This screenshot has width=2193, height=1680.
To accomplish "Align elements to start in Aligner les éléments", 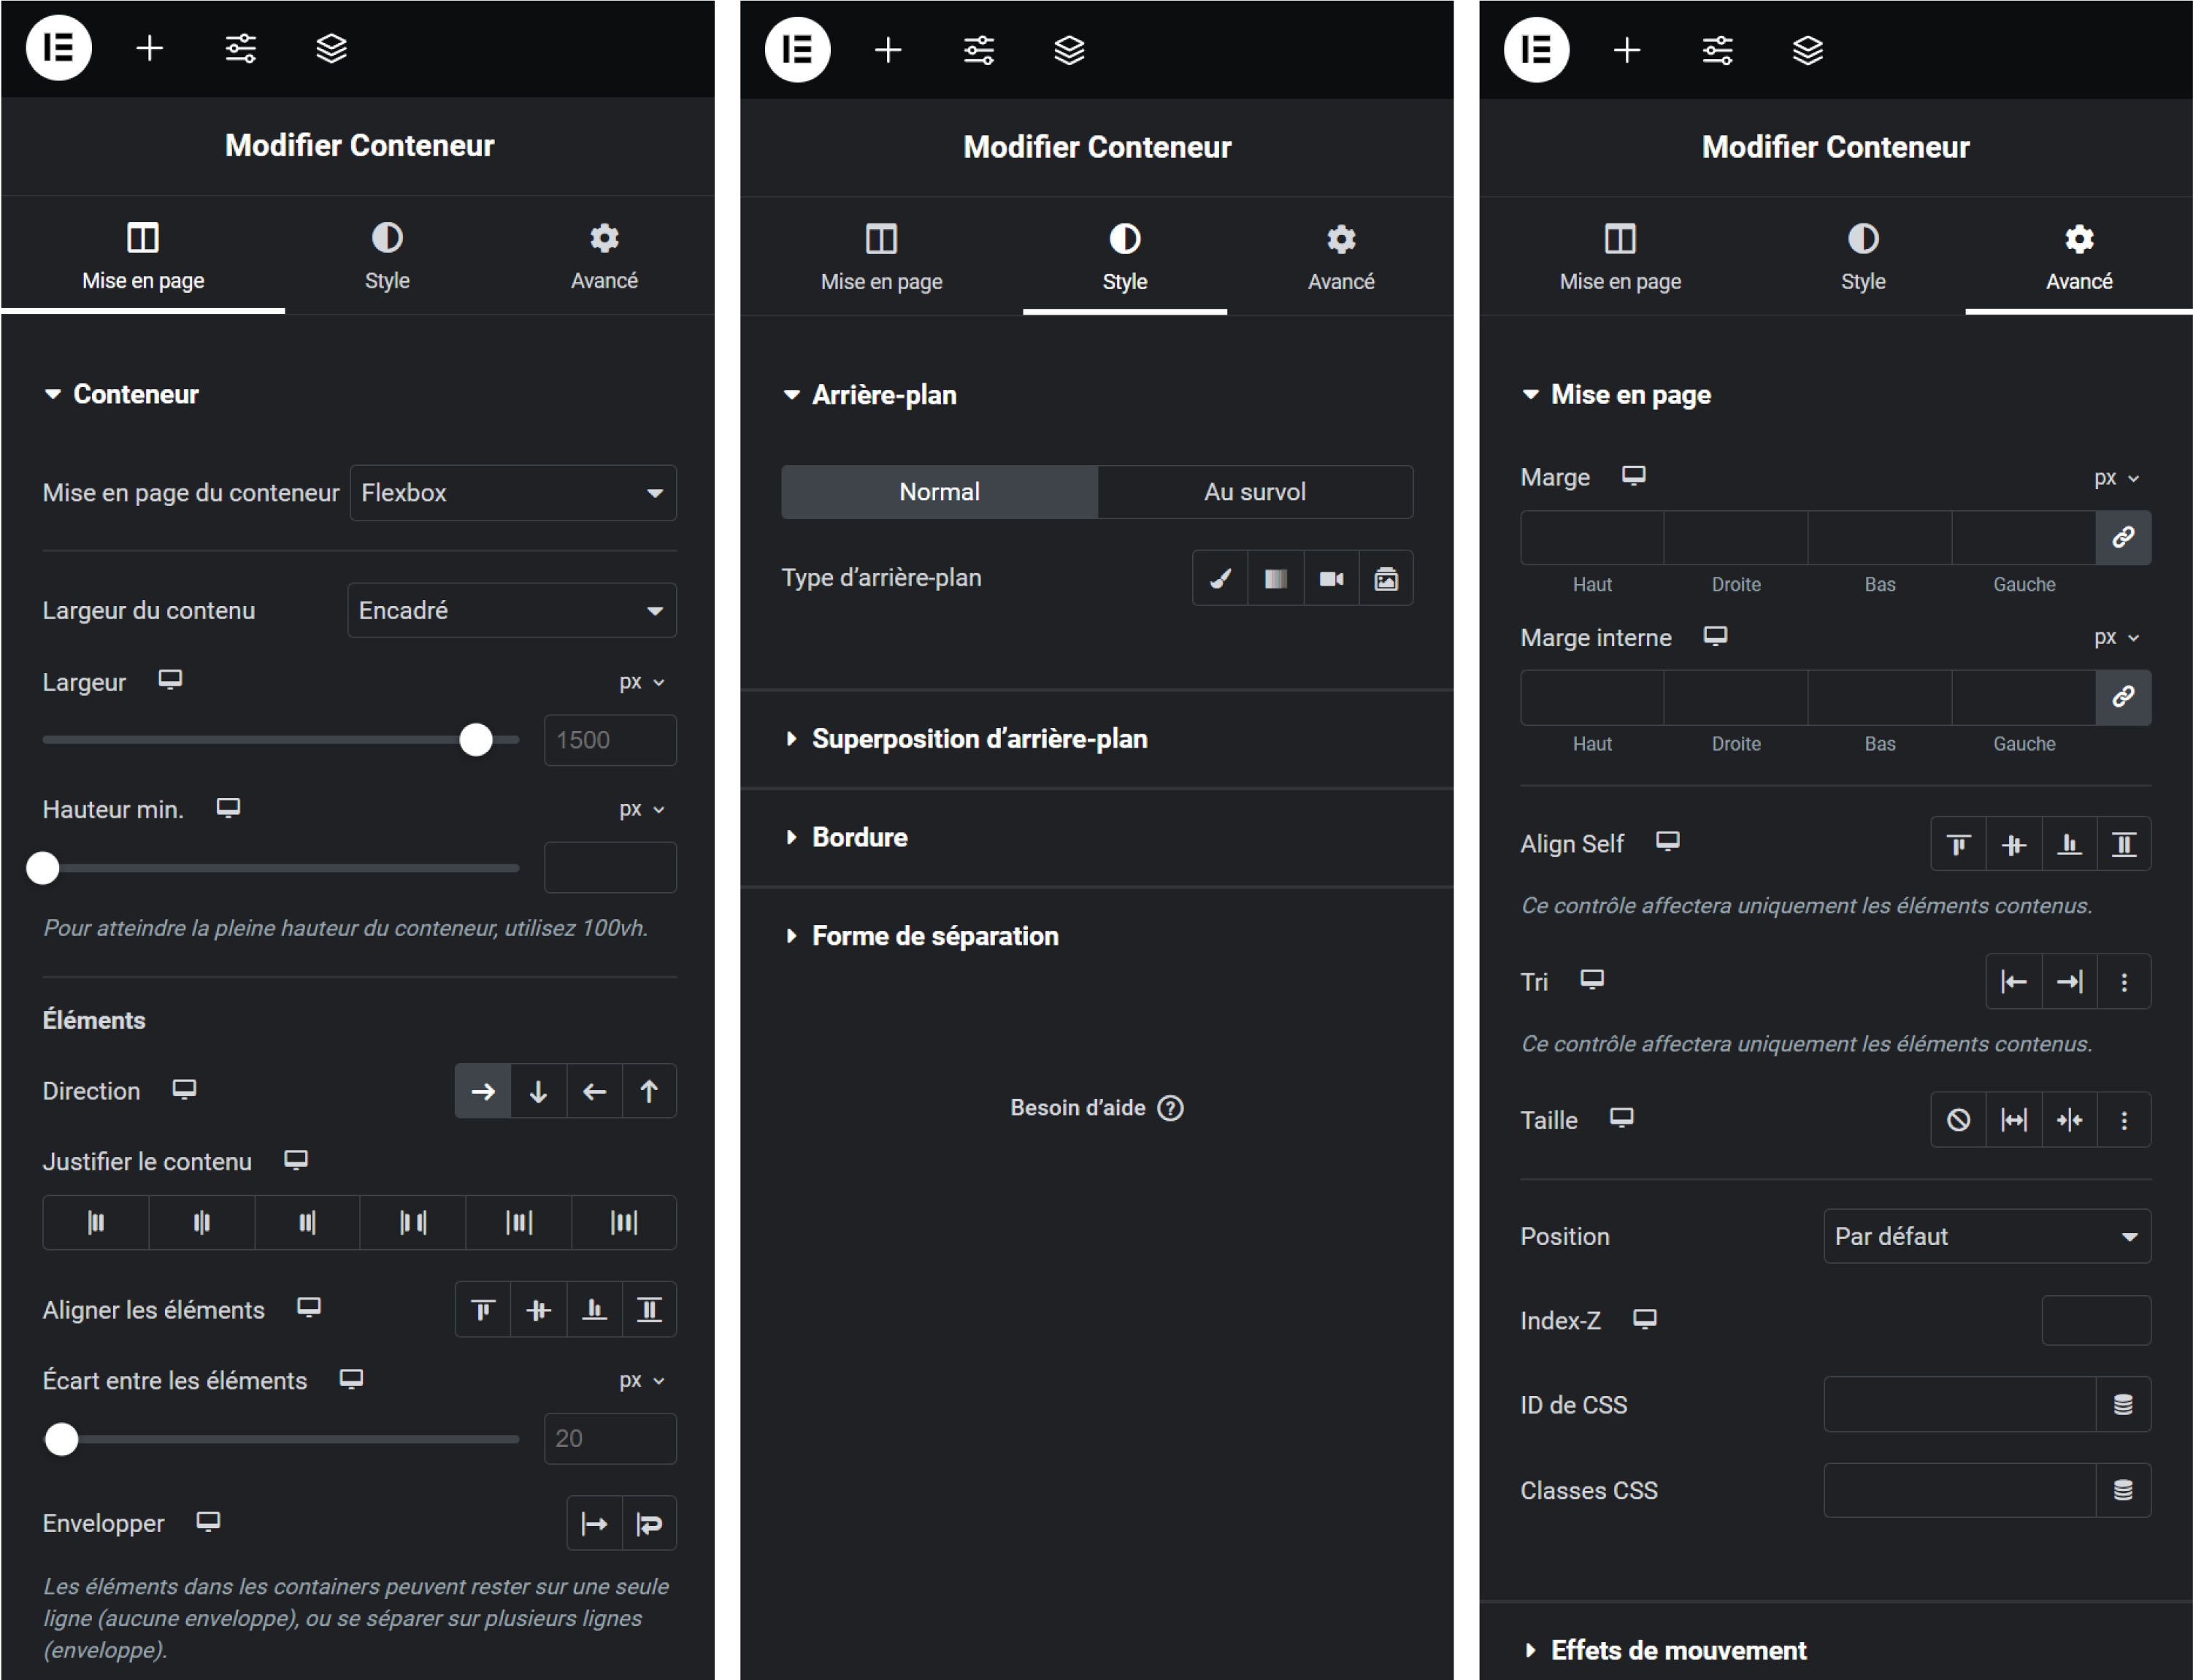I will pyautogui.click(x=483, y=1310).
